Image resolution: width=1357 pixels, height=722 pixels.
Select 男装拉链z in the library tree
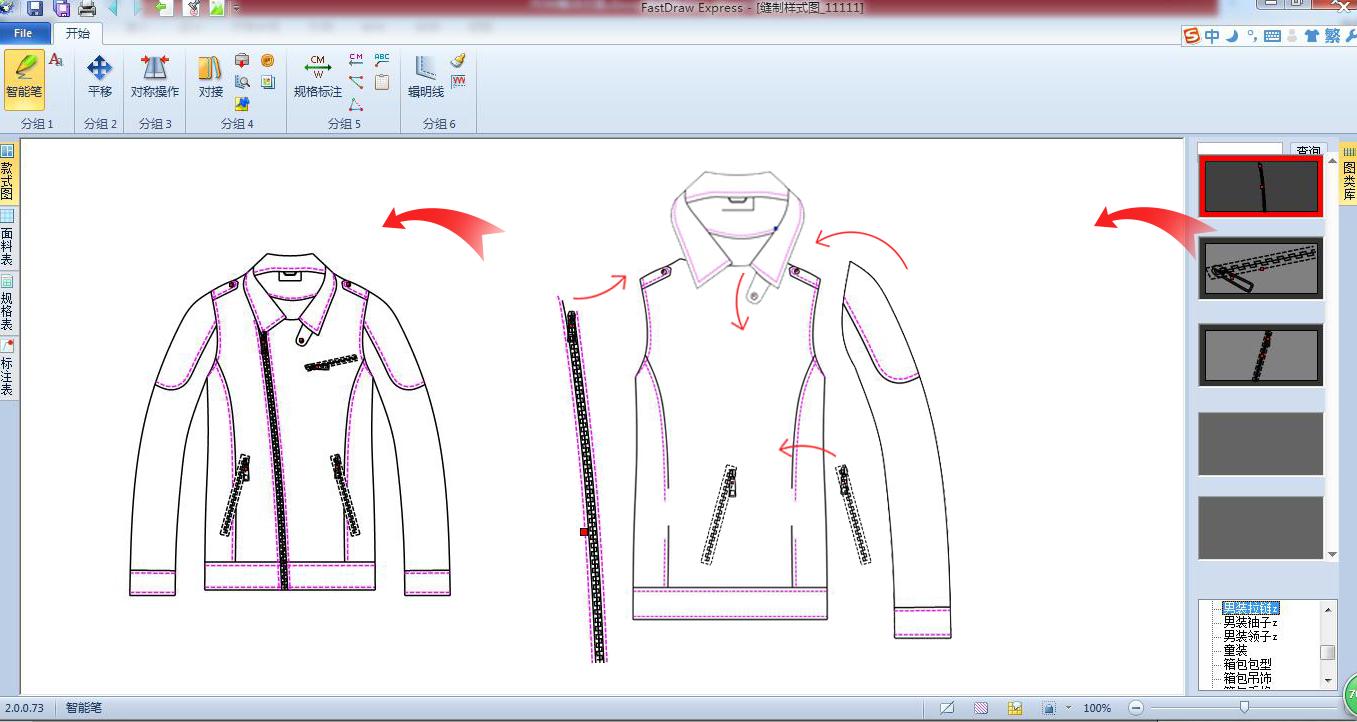click(x=1251, y=608)
